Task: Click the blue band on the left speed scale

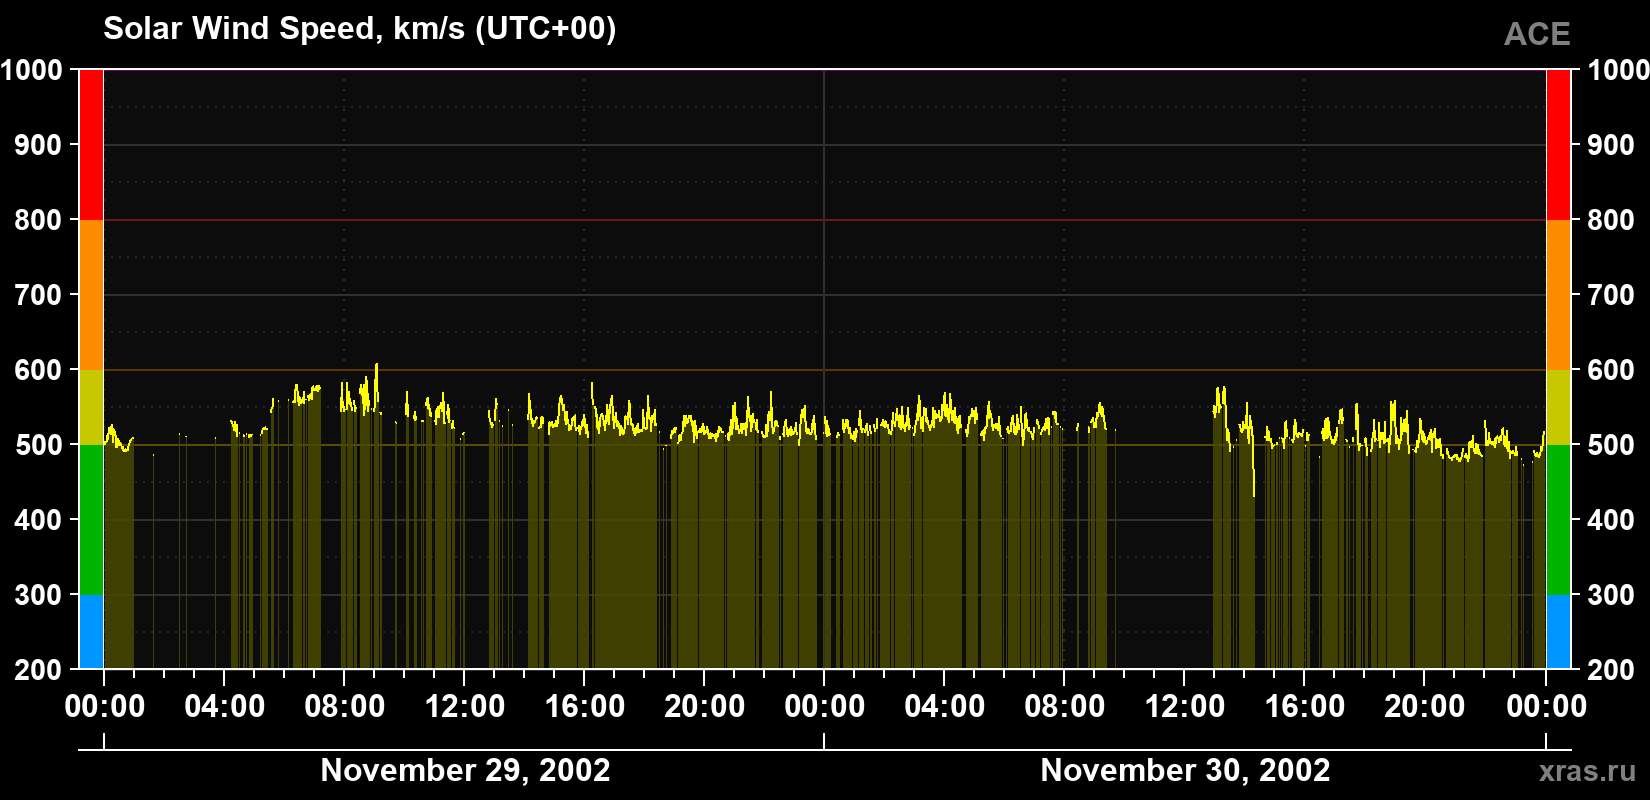Action: (x=91, y=632)
